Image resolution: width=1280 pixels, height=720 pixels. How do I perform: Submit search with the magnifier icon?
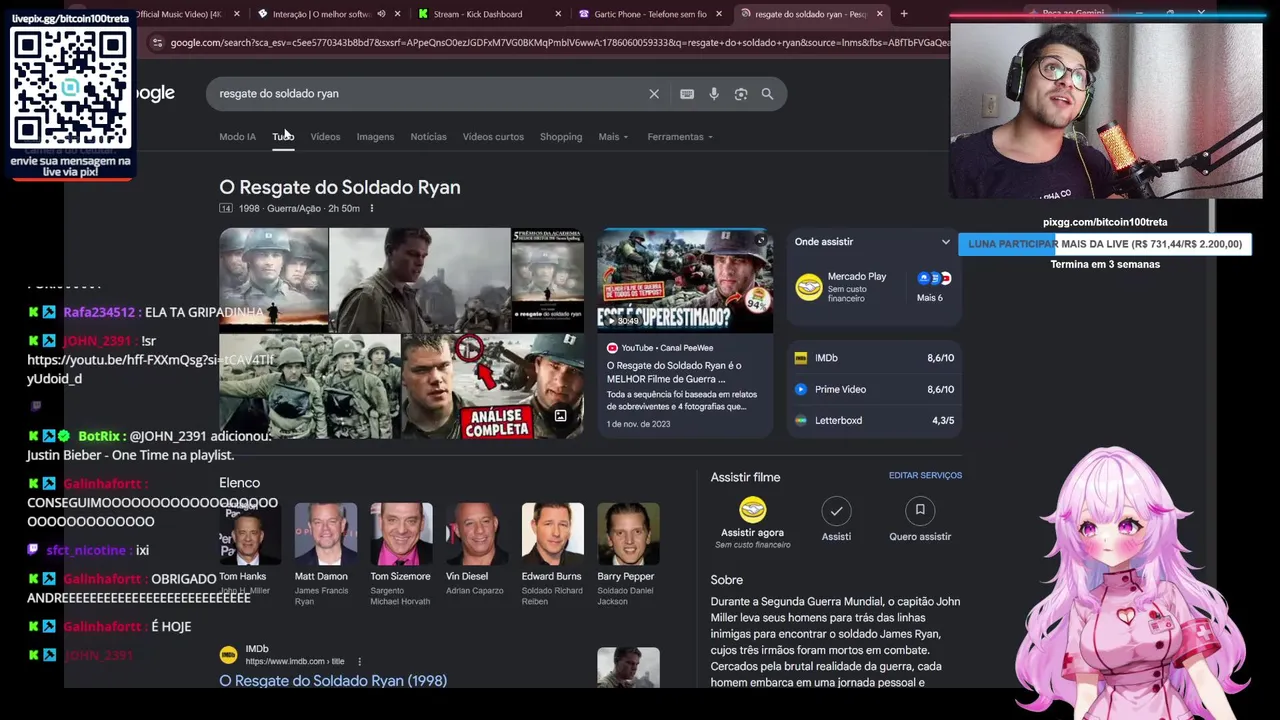pos(767,94)
